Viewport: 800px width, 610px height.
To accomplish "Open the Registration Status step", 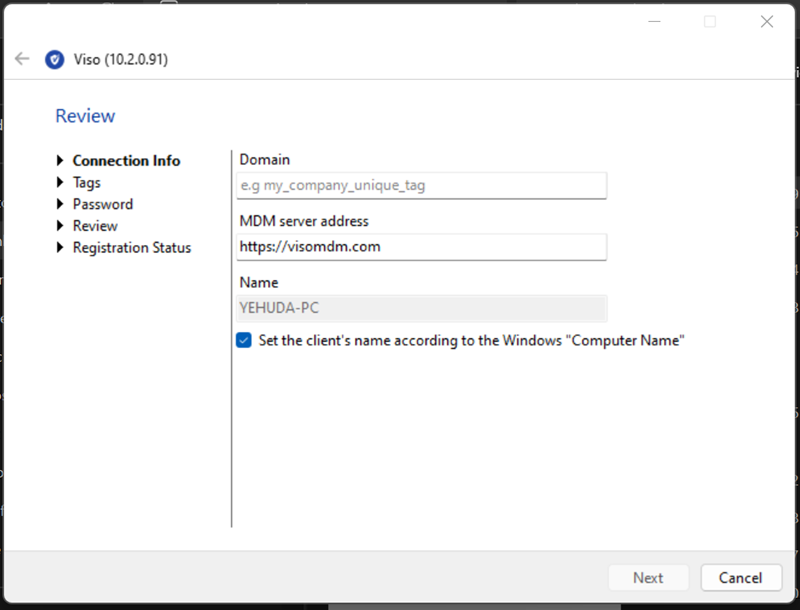I will pyautogui.click(x=132, y=248).
